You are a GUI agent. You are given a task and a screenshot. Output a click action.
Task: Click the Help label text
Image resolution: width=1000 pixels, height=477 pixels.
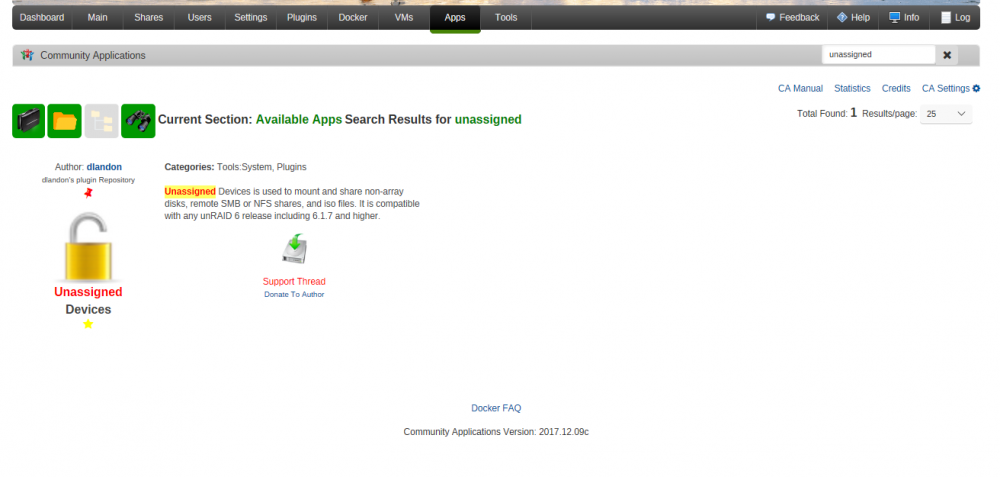[860, 17]
